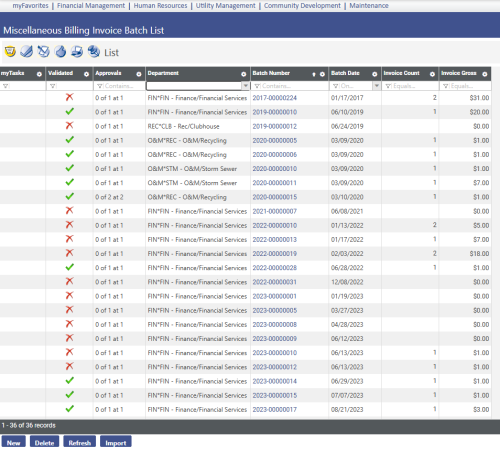
Task: Click the globe with wrench icon
Action: pyautogui.click(x=94, y=51)
